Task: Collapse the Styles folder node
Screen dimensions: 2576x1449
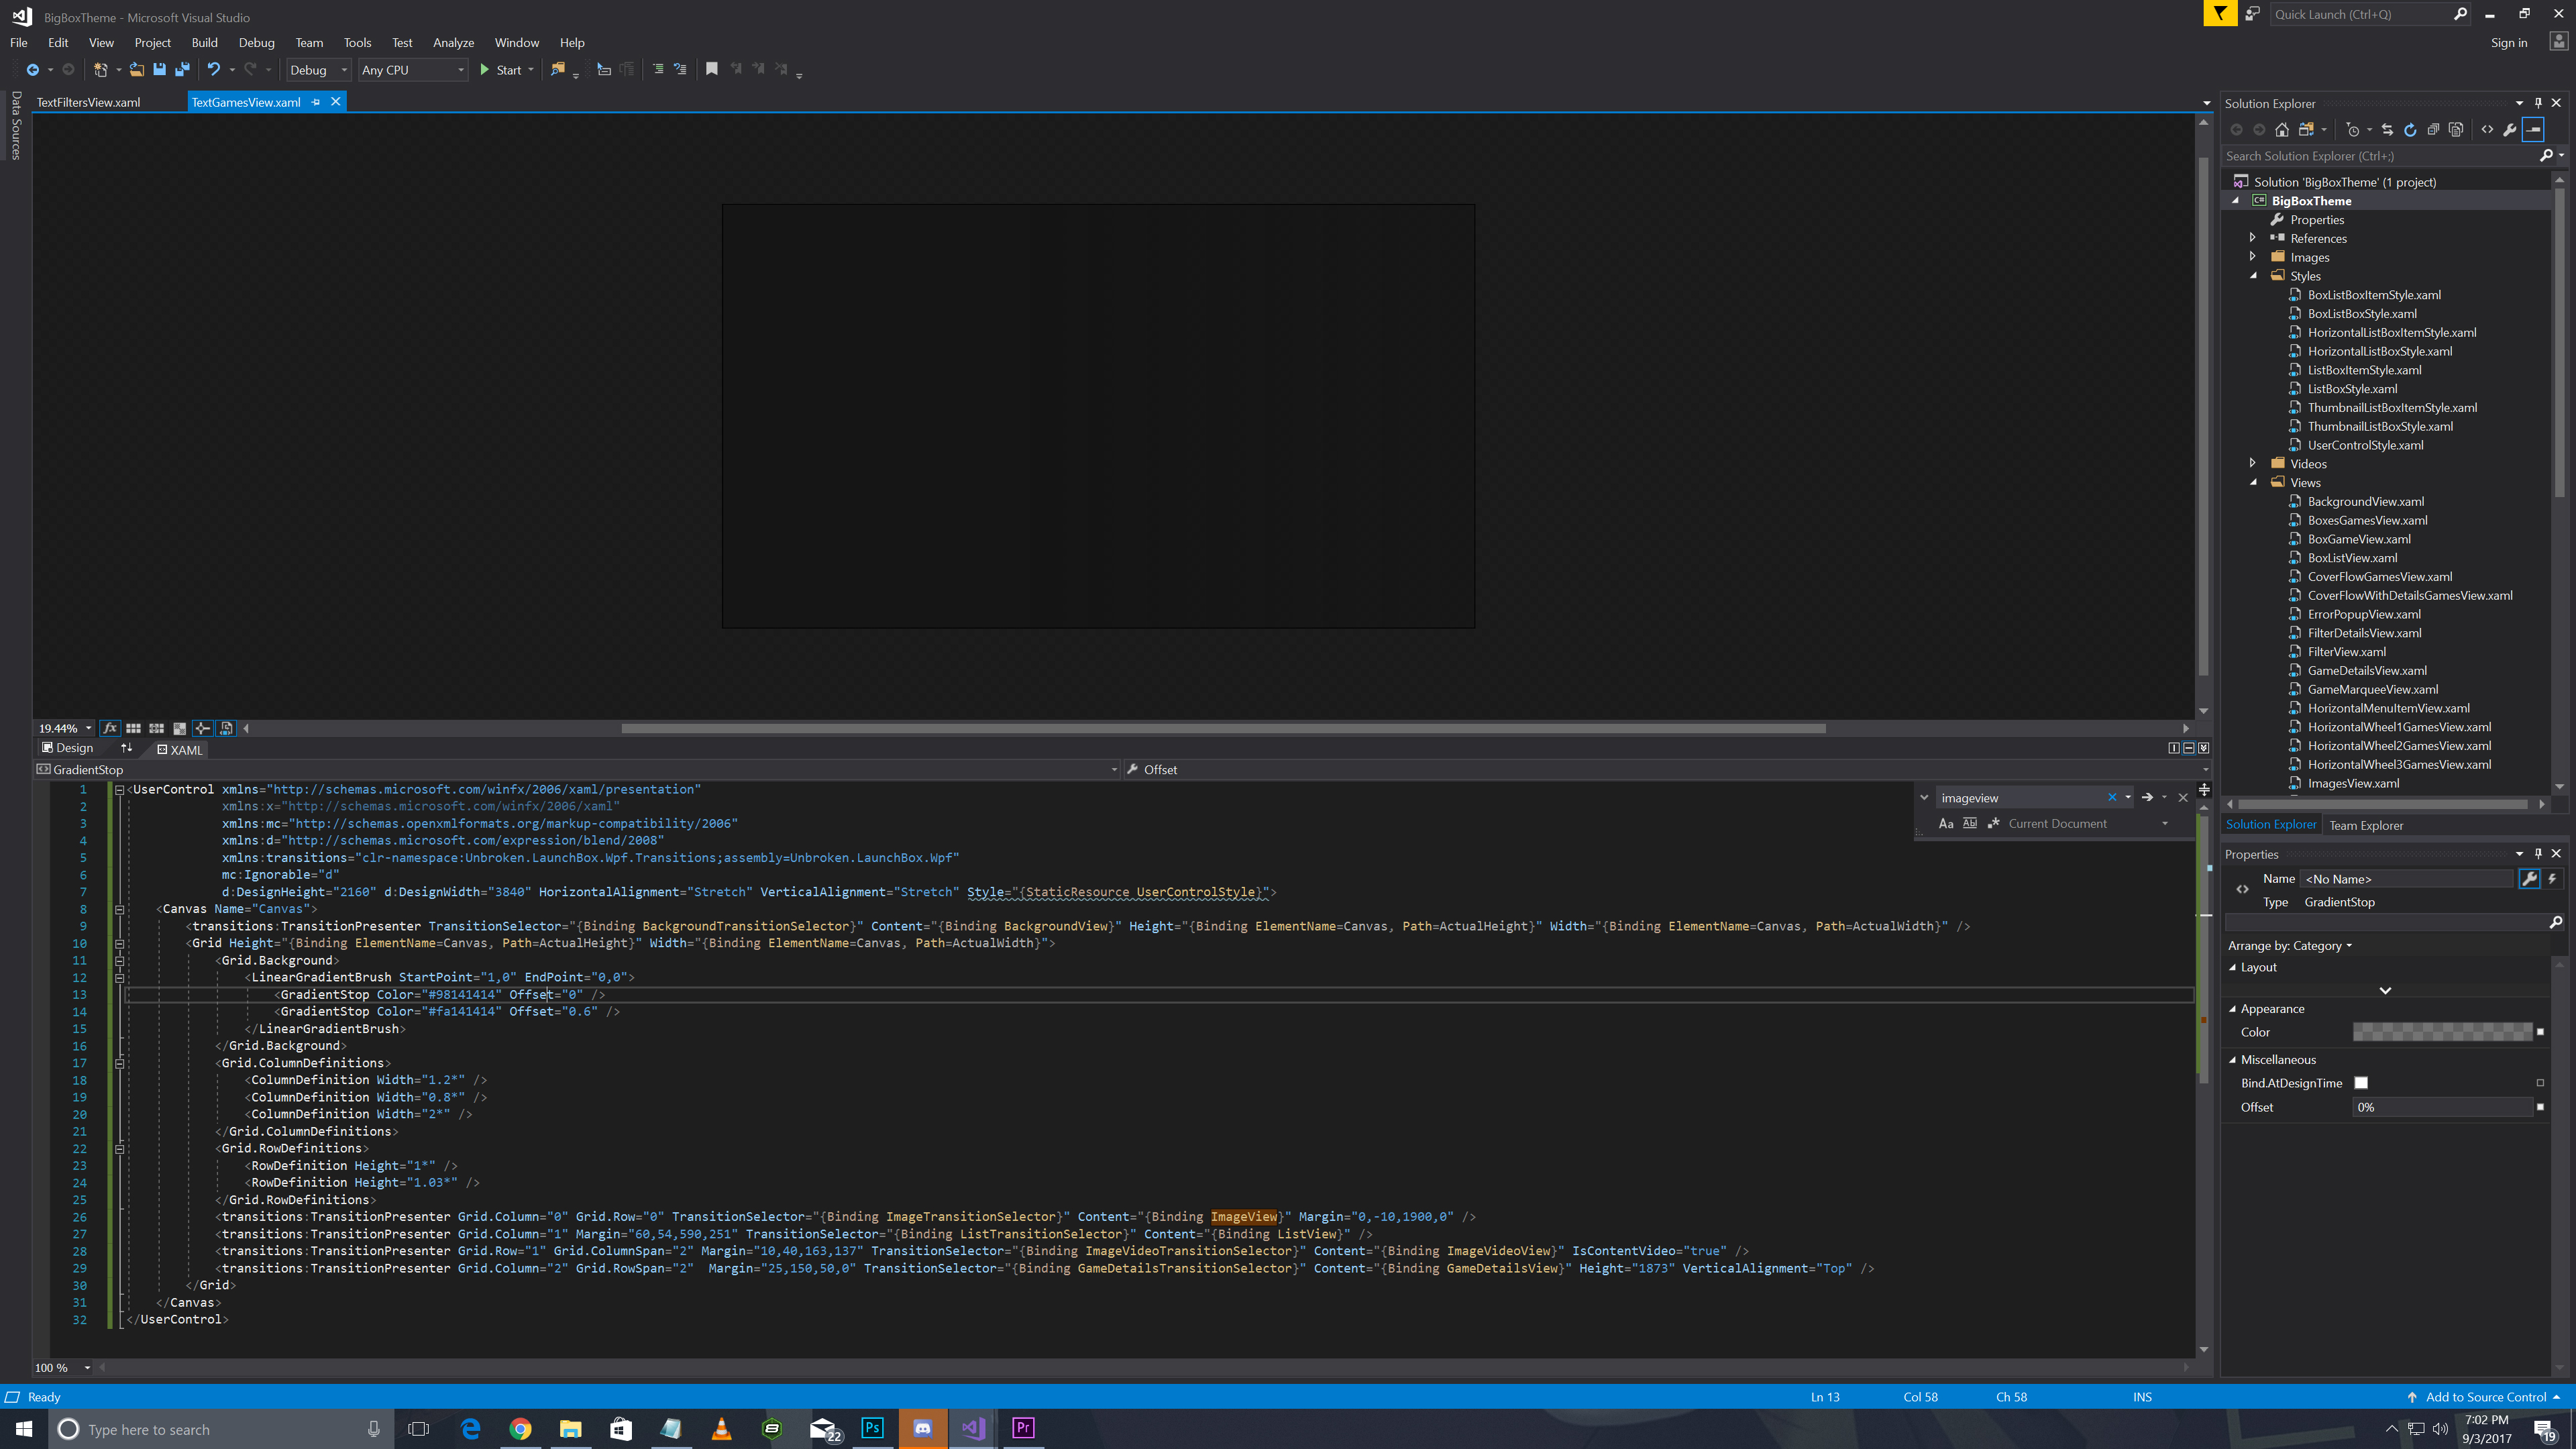Action: click(2253, 276)
